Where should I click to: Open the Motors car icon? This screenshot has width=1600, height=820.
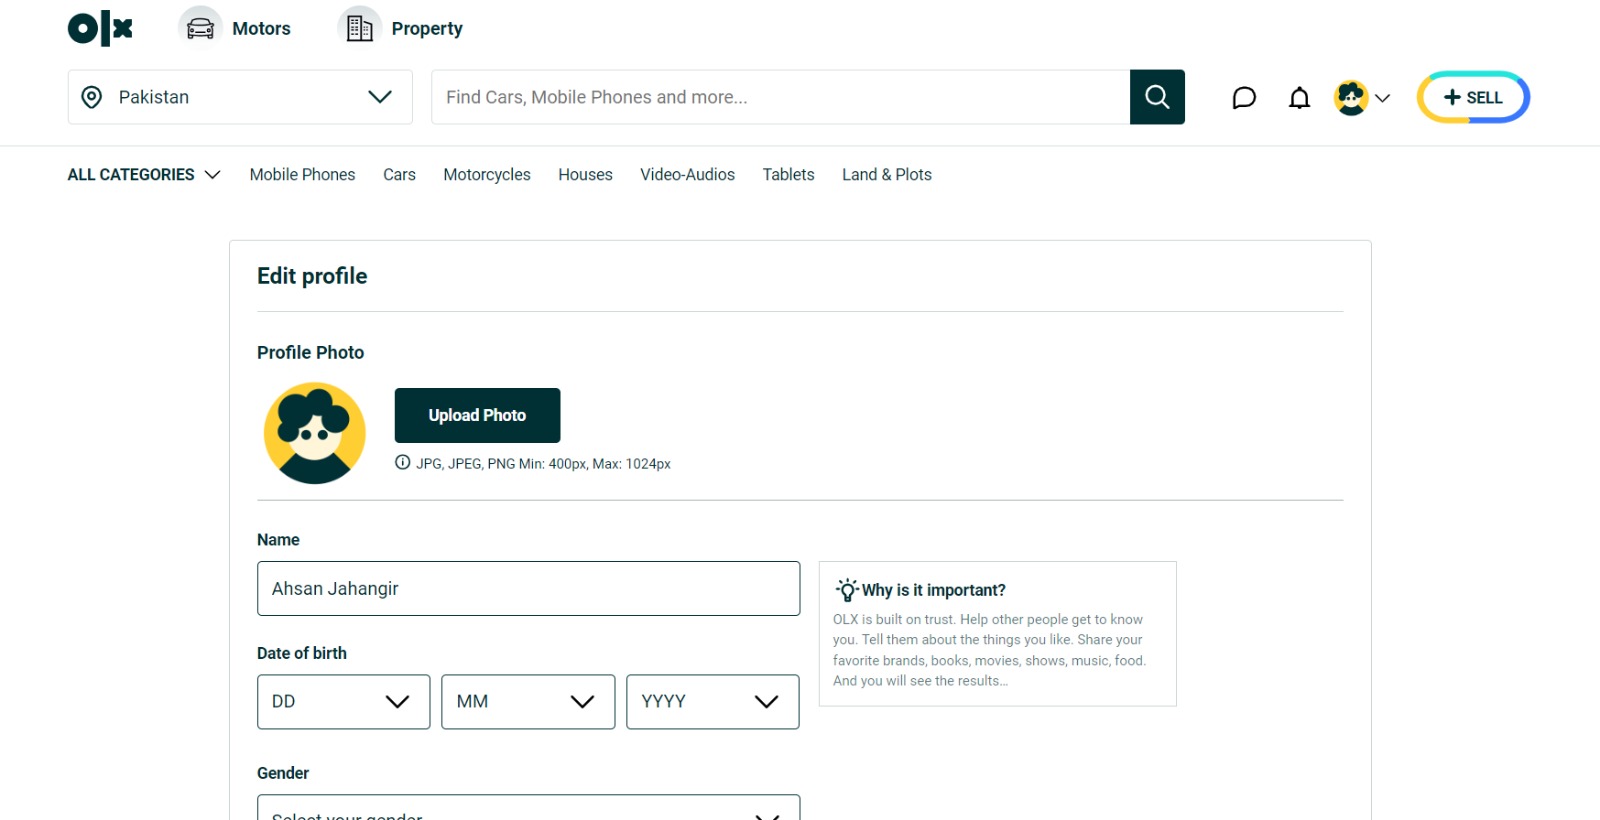tap(200, 28)
